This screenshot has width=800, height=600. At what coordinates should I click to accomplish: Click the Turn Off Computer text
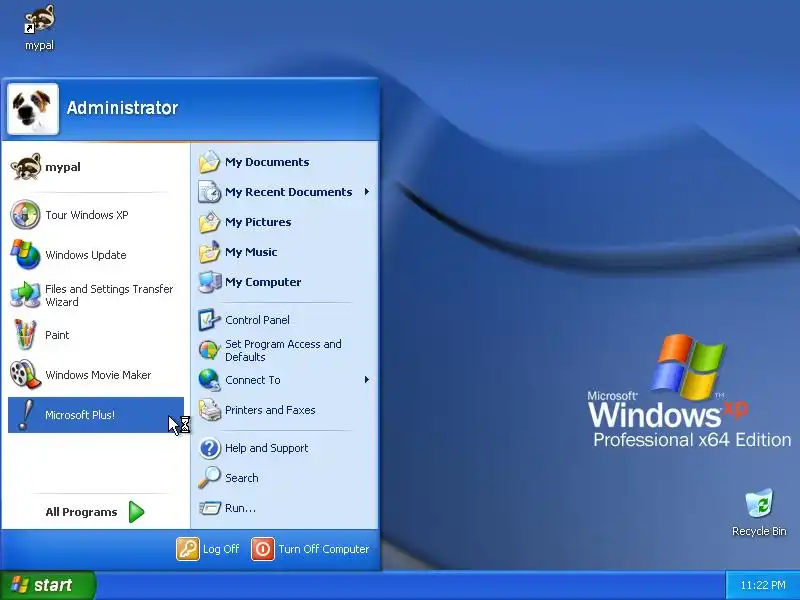tap(323, 549)
